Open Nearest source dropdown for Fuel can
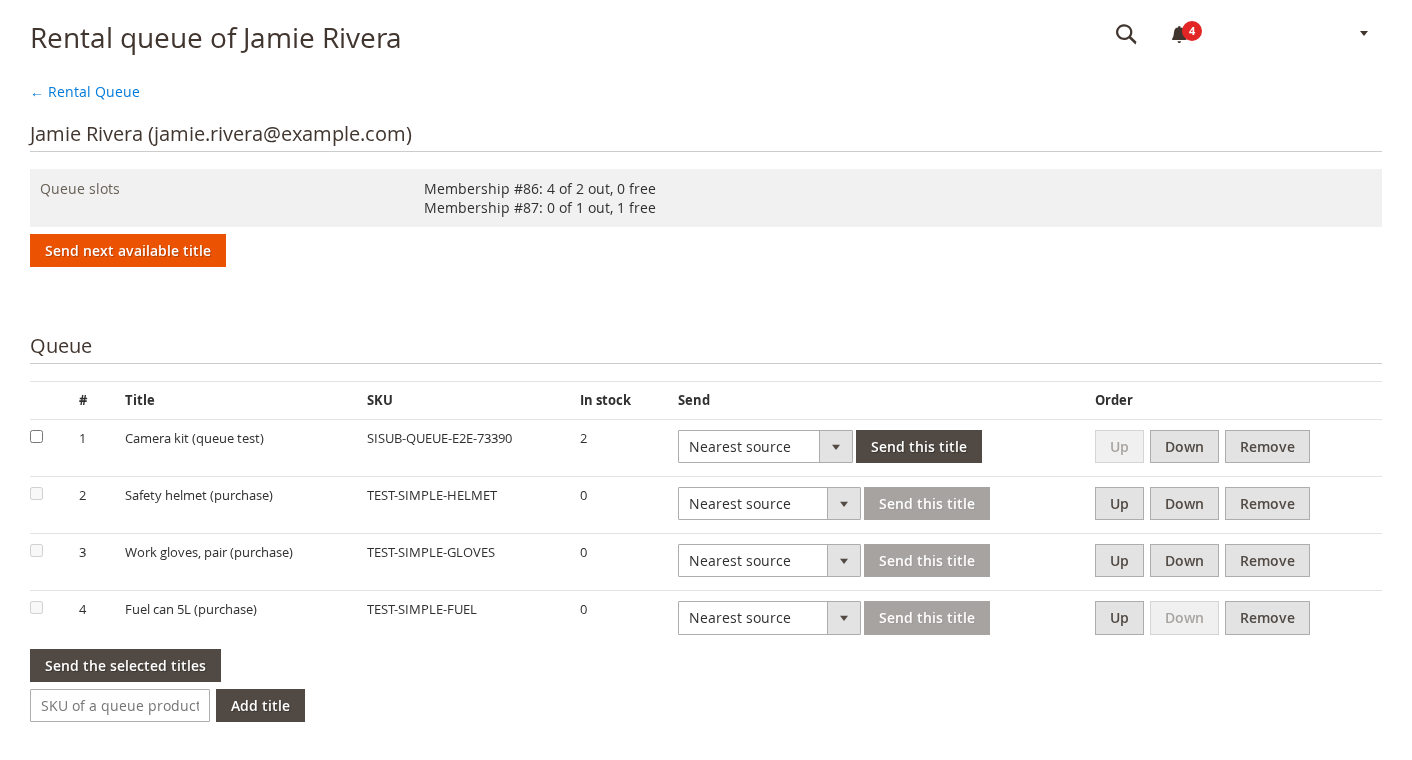This screenshot has height=760, width=1412. point(769,618)
